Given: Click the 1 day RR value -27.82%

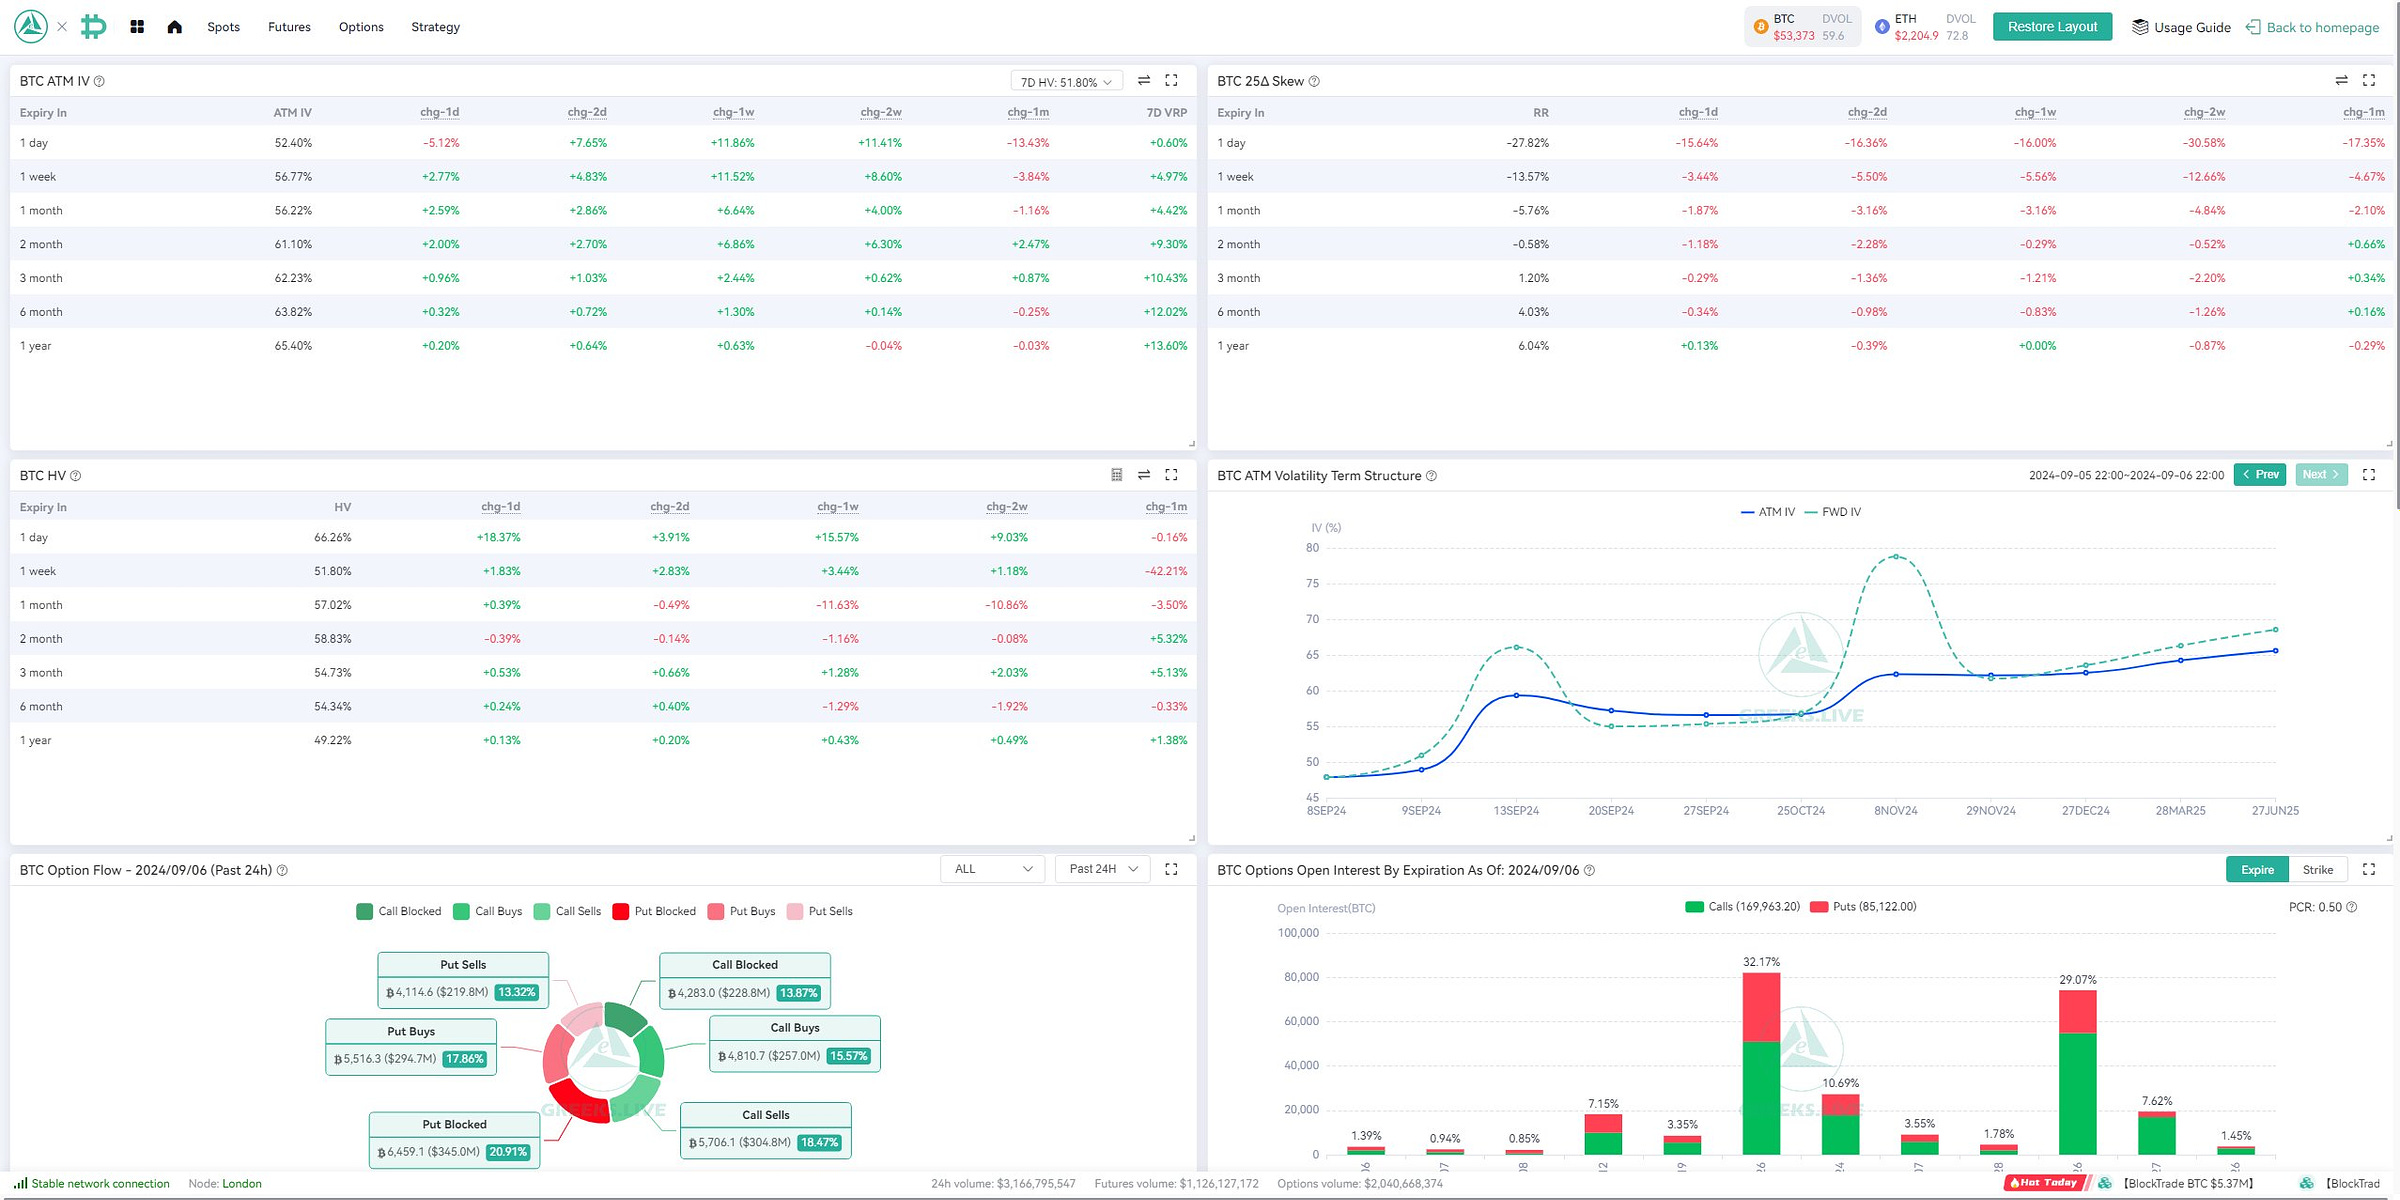Looking at the screenshot, I should point(1527,143).
